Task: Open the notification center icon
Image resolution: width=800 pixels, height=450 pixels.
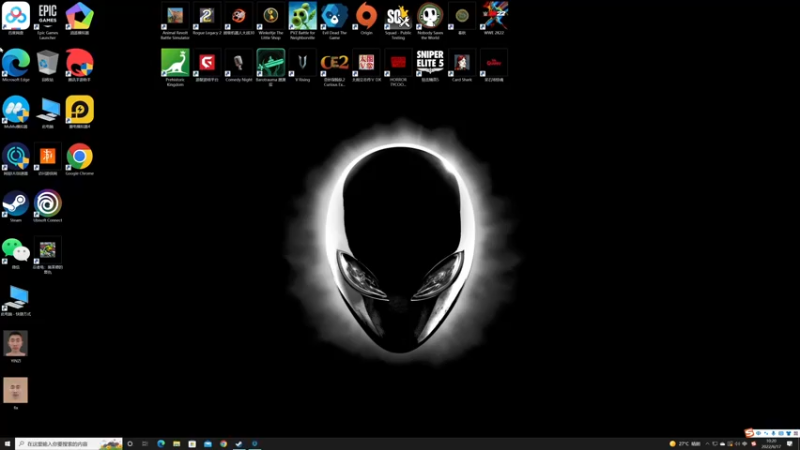Action: click(x=790, y=444)
